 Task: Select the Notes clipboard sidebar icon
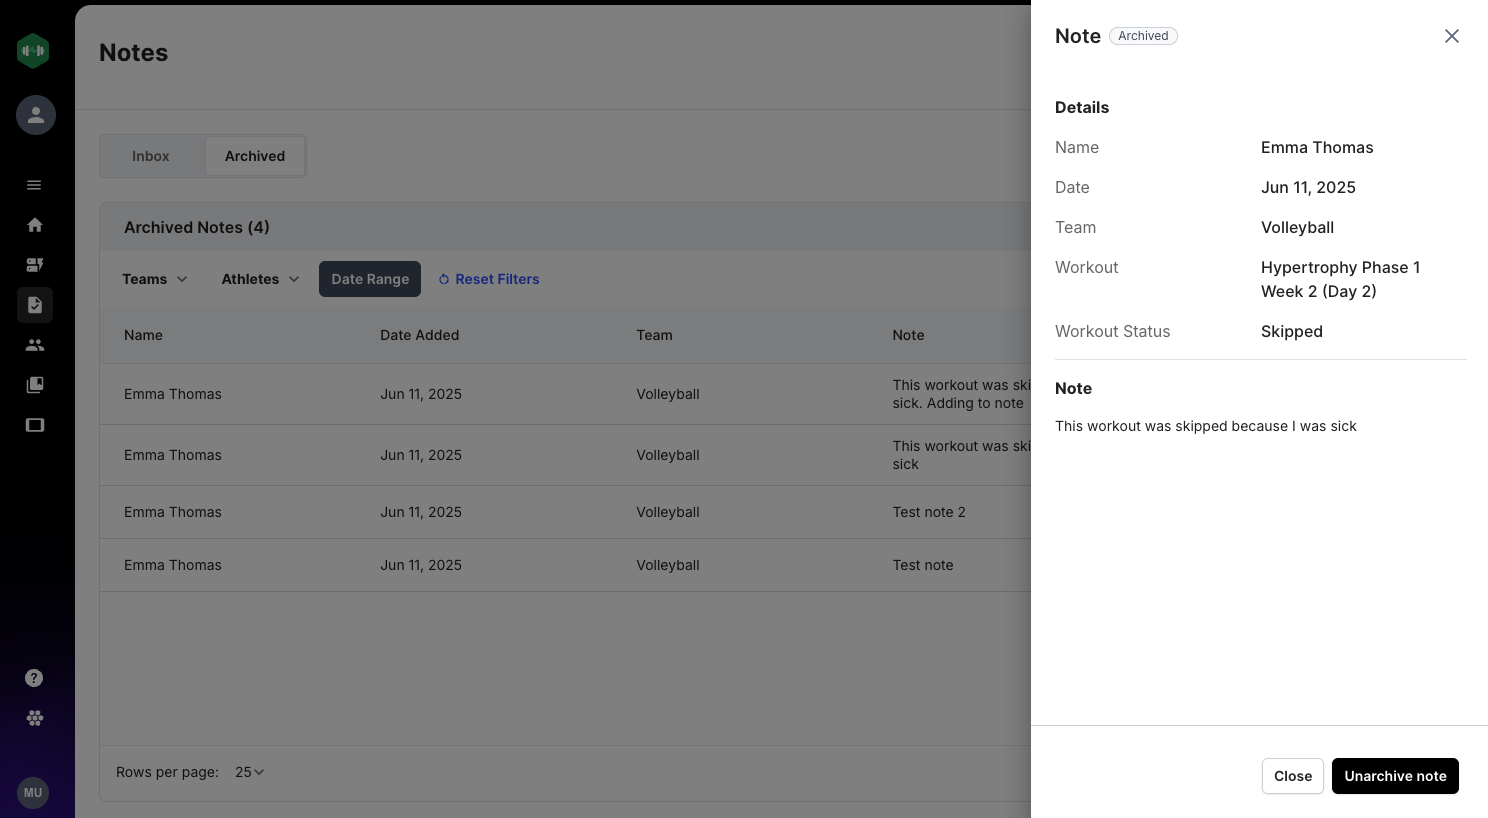35,305
